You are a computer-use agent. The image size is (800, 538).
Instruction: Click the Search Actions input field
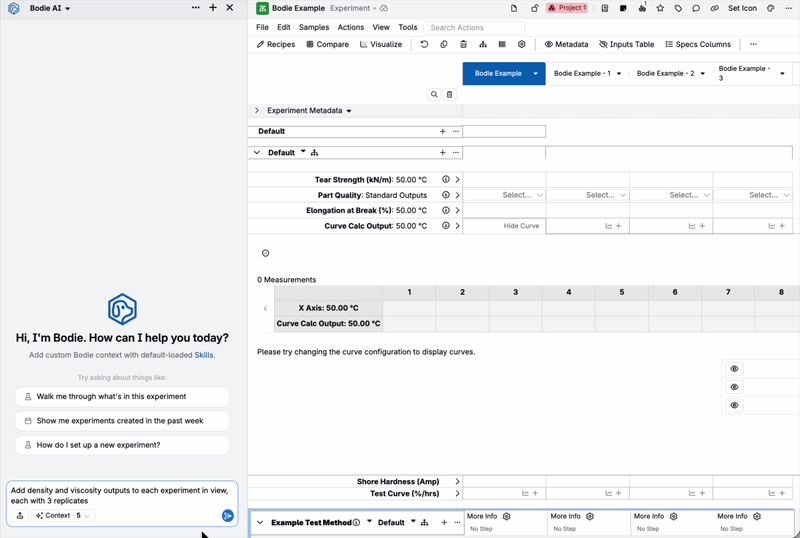[x=474, y=28]
